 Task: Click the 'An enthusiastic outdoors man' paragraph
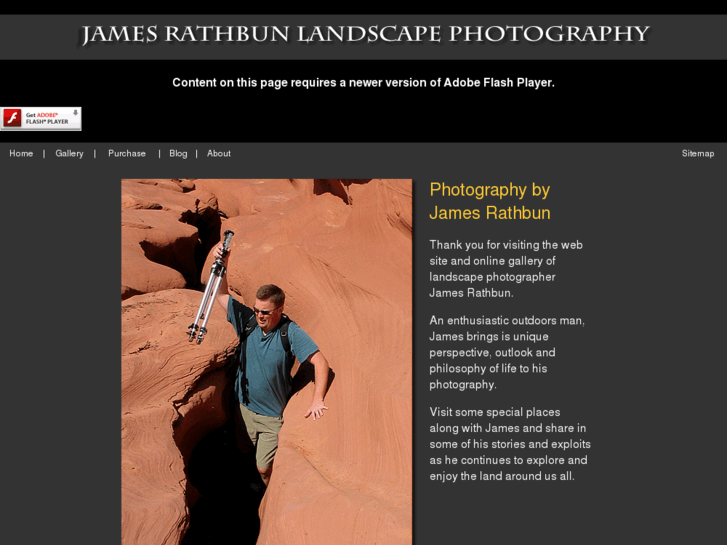point(507,353)
